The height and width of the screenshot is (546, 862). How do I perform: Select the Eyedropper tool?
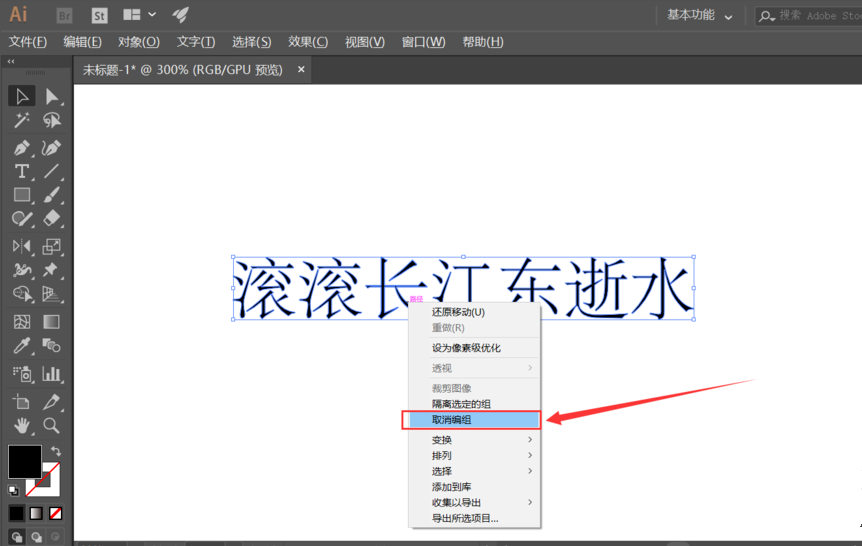(21, 346)
